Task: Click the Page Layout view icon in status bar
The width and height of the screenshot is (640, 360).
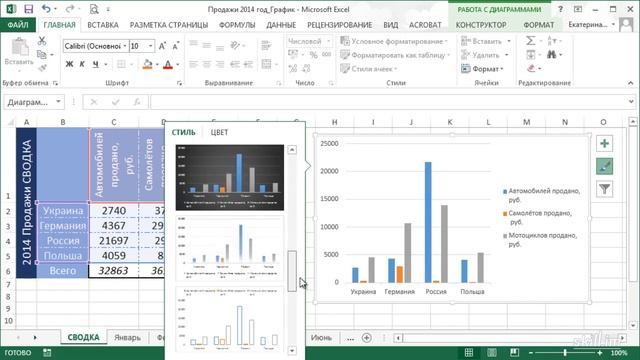Action: click(491, 353)
